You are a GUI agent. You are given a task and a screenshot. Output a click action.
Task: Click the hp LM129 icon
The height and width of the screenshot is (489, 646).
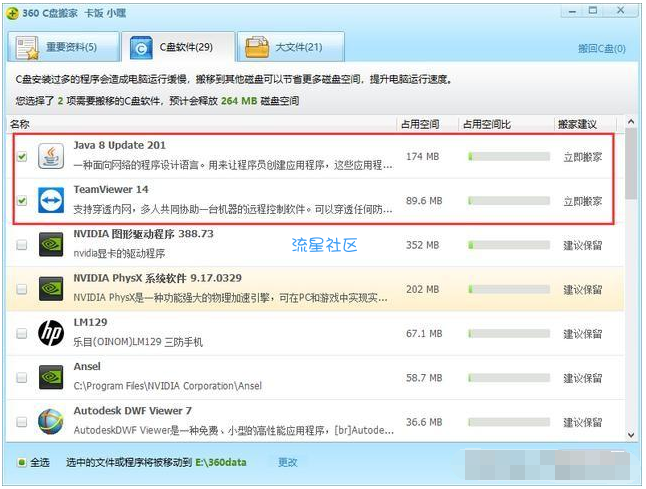(51, 333)
